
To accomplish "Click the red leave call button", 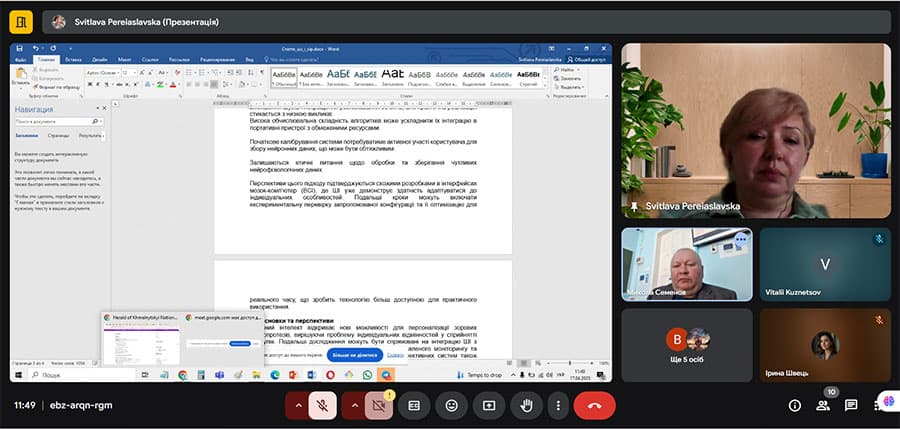I will pyautogui.click(x=594, y=405).
